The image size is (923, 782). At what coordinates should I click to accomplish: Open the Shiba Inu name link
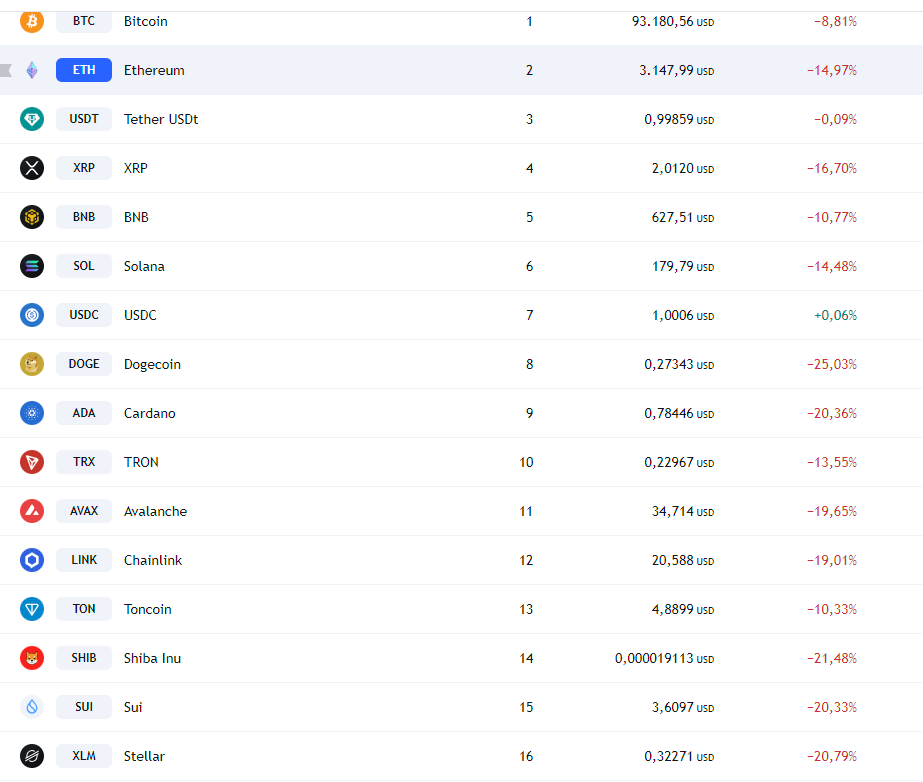click(x=152, y=658)
